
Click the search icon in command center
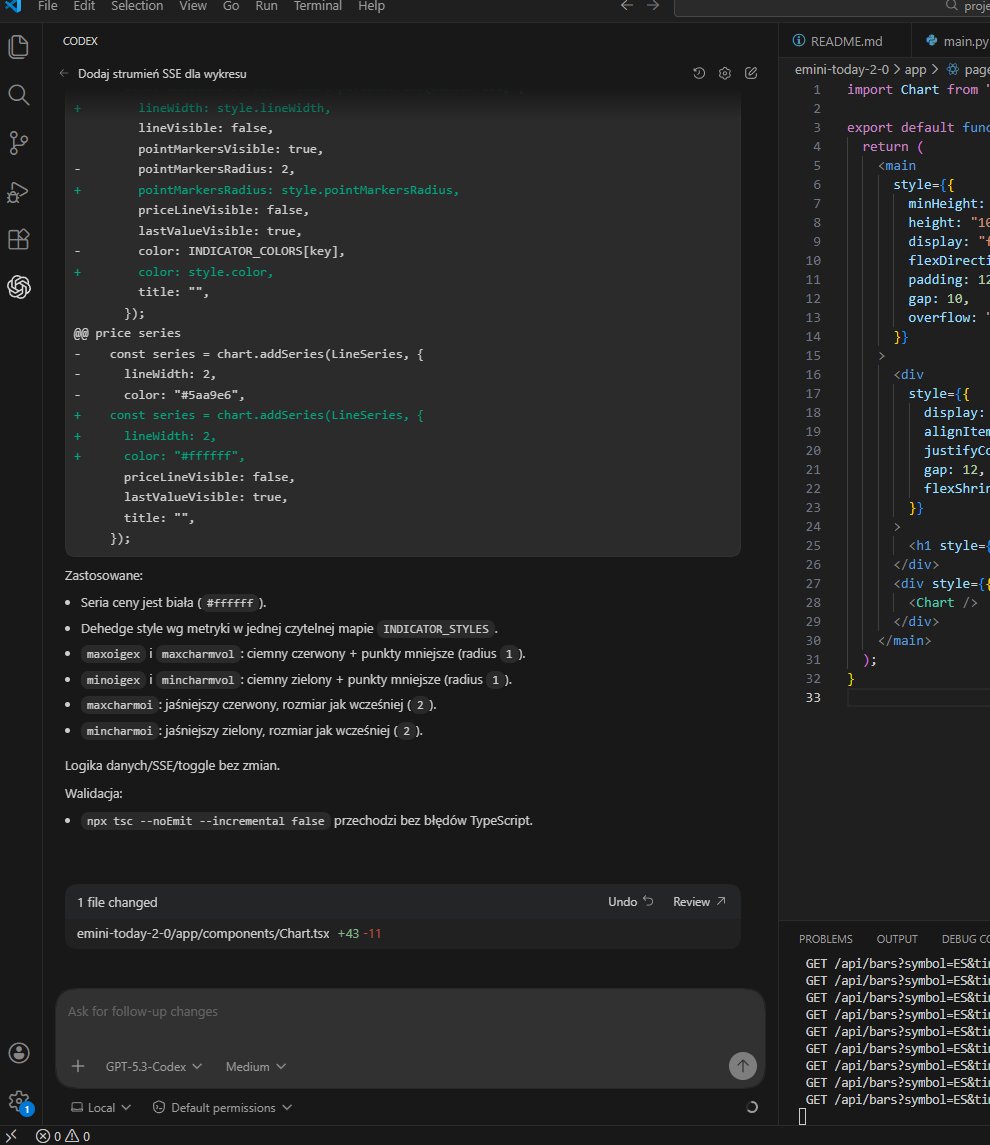coord(951,6)
